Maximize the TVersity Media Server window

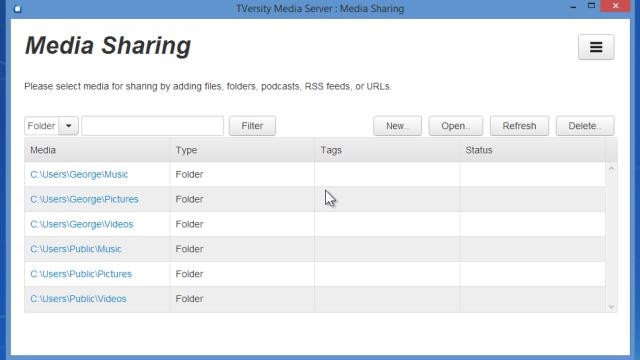(x=591, y=6)
